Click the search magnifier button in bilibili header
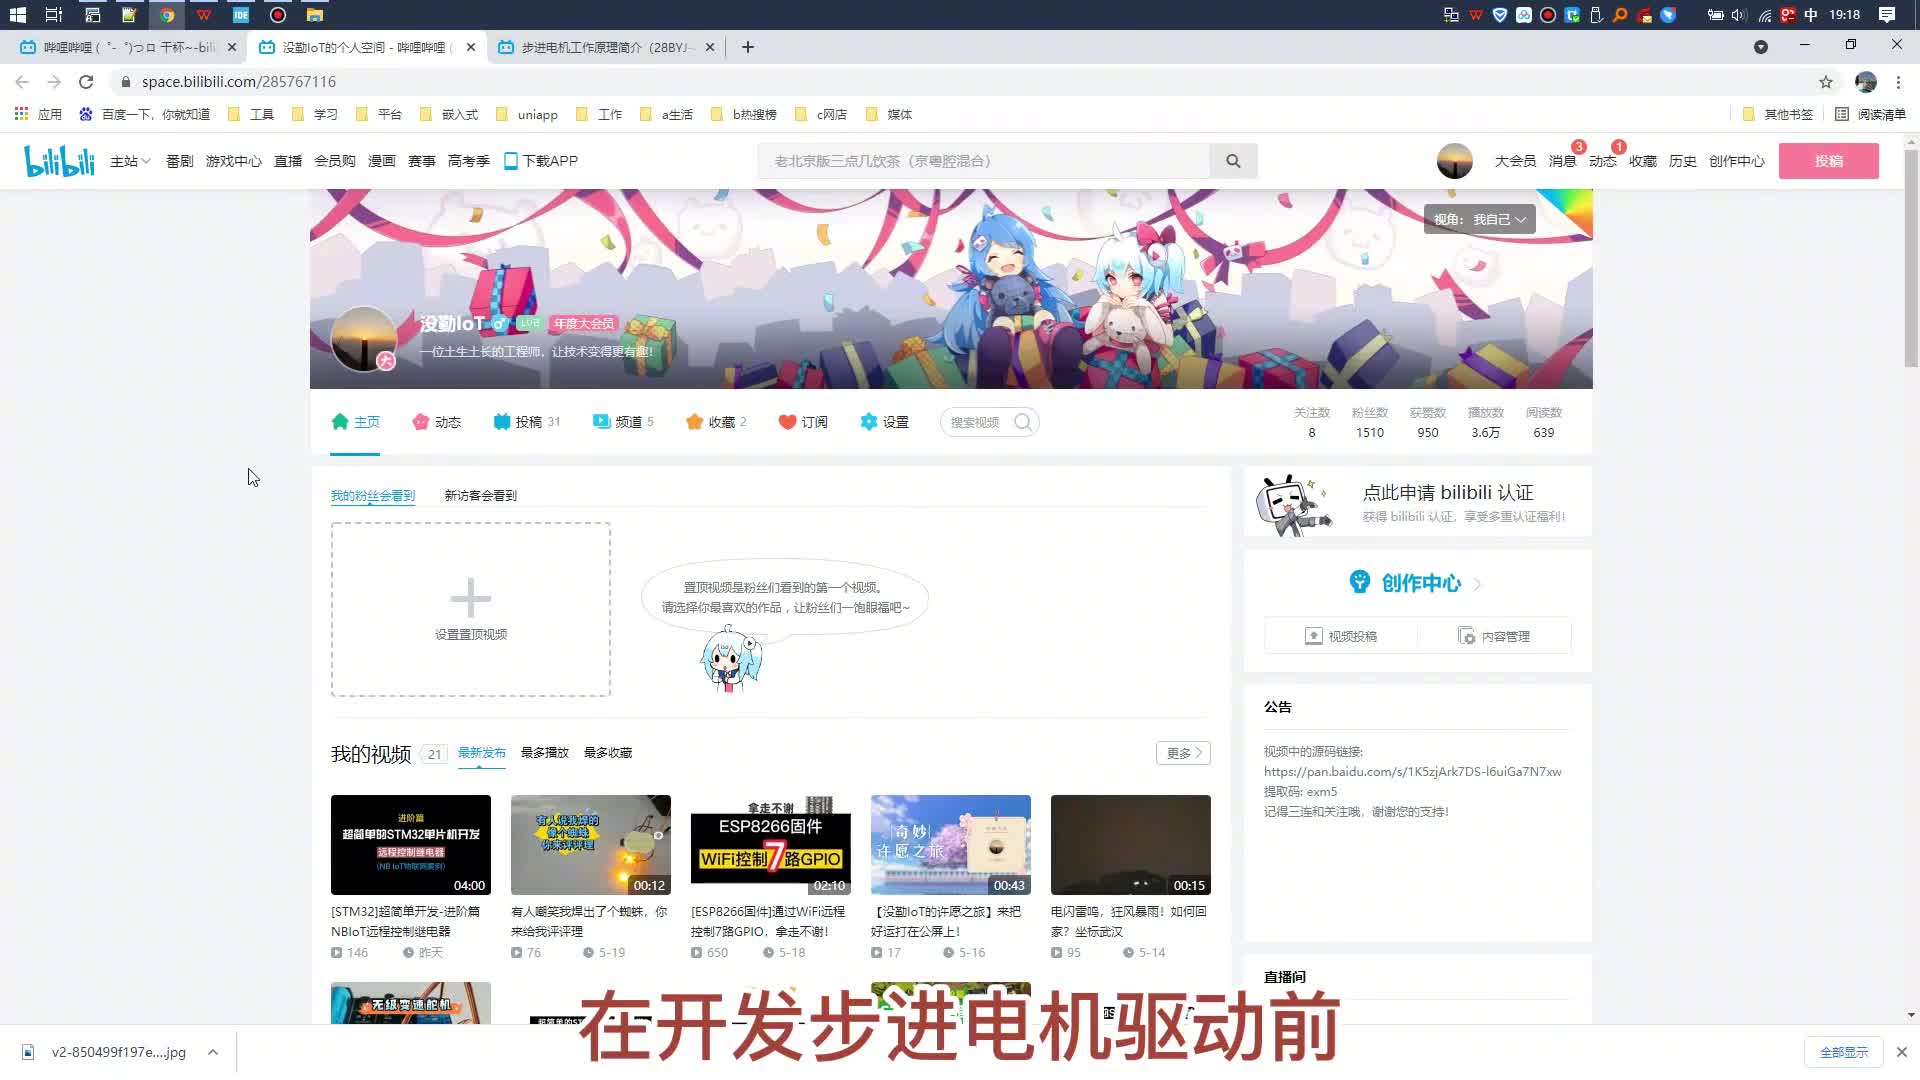The width and height of the screenshot is (1920, 1080). click(x=1233, y=161)
